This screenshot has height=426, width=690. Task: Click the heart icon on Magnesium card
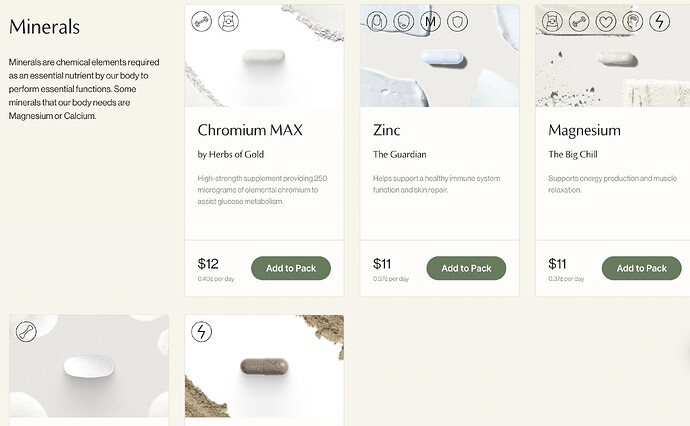click(x=606, y=21)
